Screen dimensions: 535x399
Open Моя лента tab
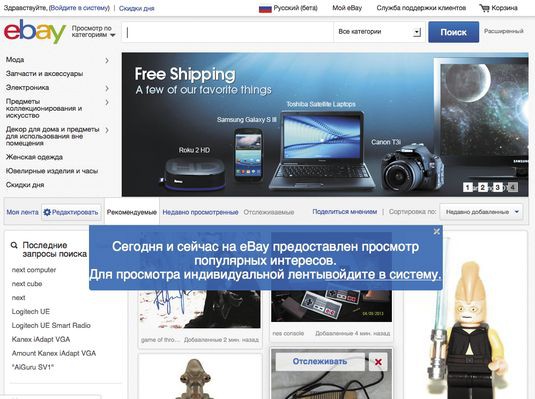pyautogui.click(x=23, y=212)
